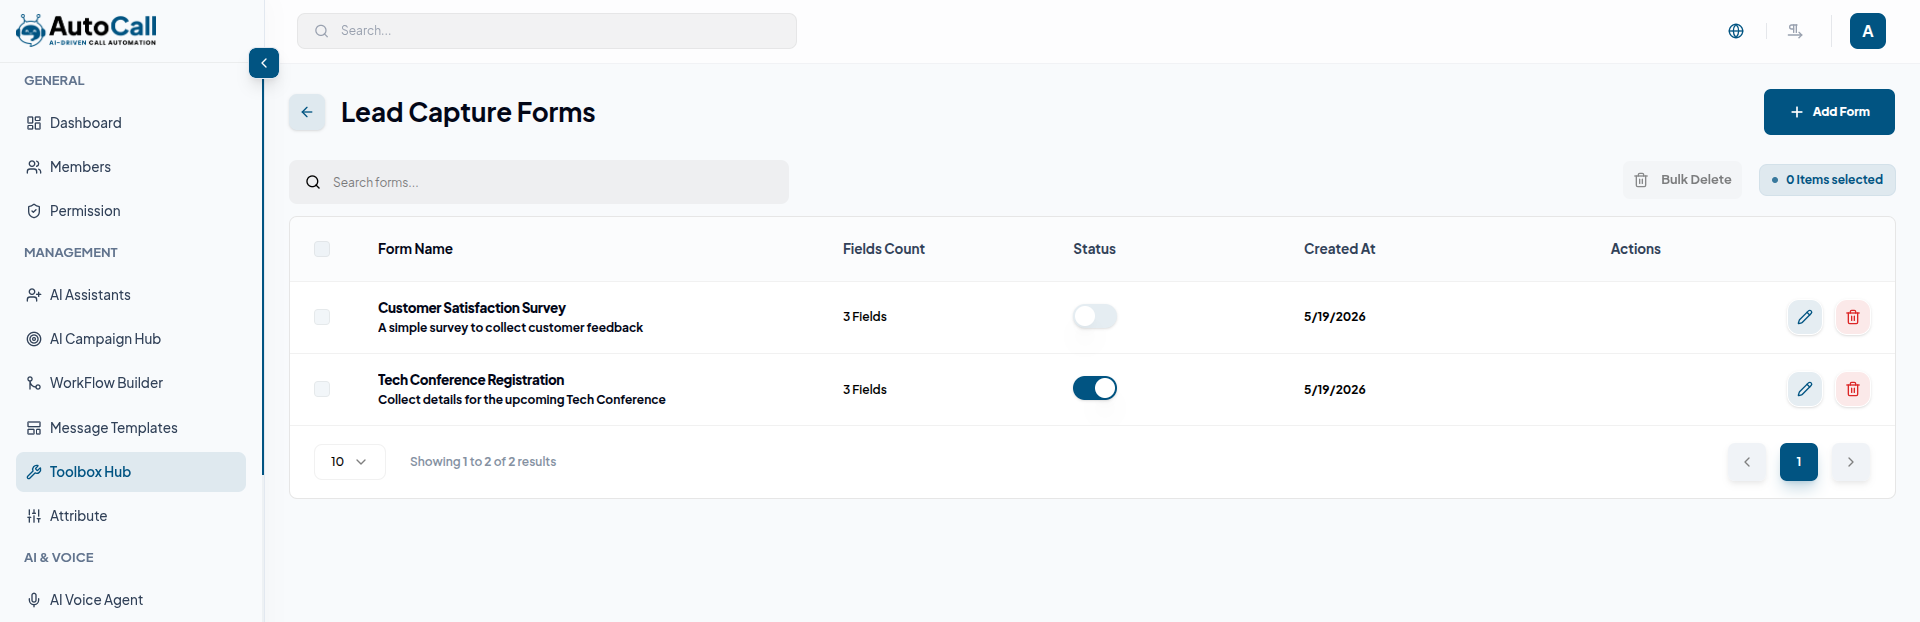Click the Created At column header
The width and height of the screenshot is (1920, 622).
[x=1340, y=249]
